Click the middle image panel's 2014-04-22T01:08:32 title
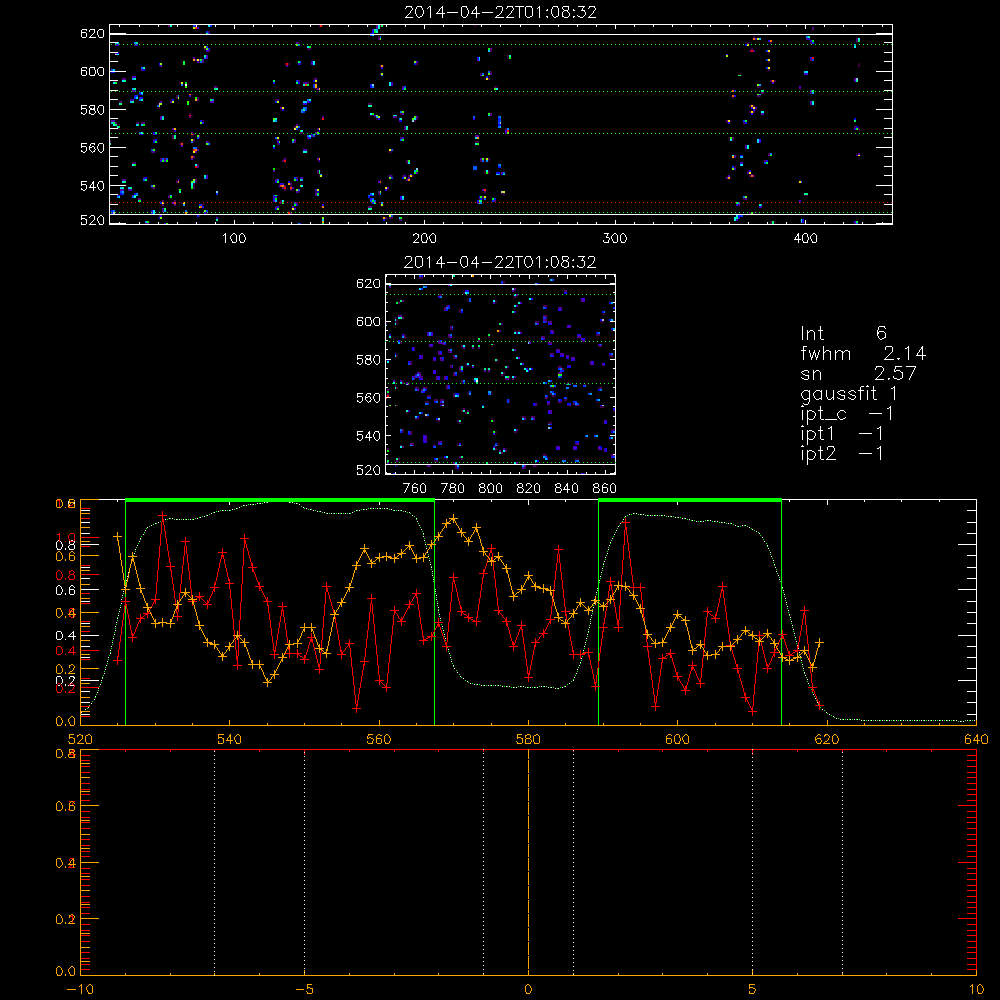 (500, 262)
